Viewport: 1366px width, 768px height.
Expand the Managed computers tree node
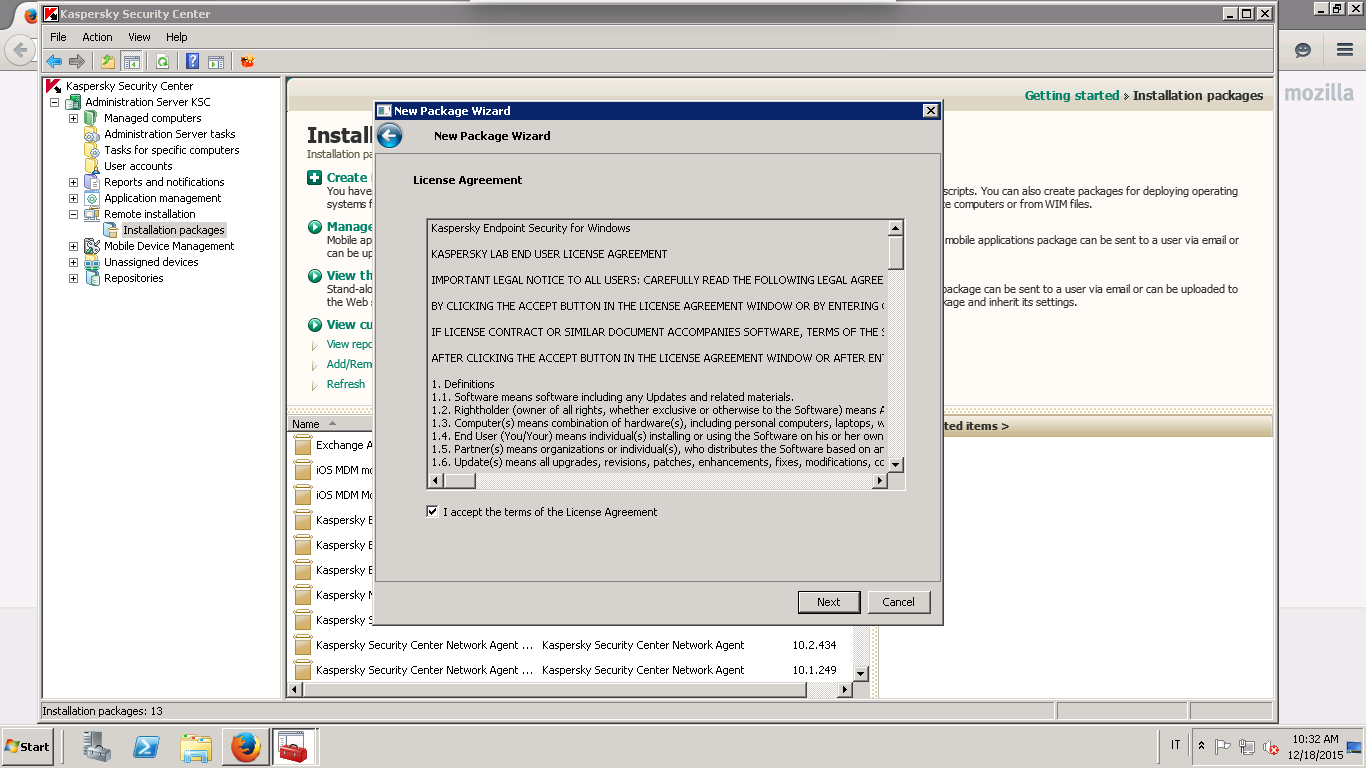pyautogui.click(x=73, y=118)
